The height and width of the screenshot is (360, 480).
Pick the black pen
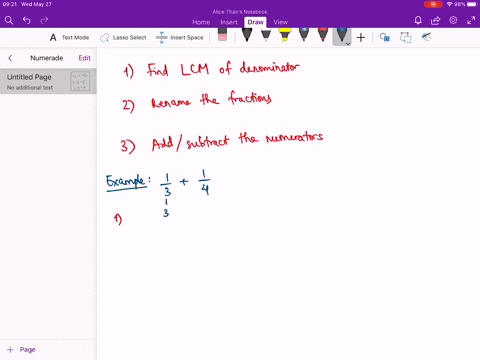tap(247, 35)
